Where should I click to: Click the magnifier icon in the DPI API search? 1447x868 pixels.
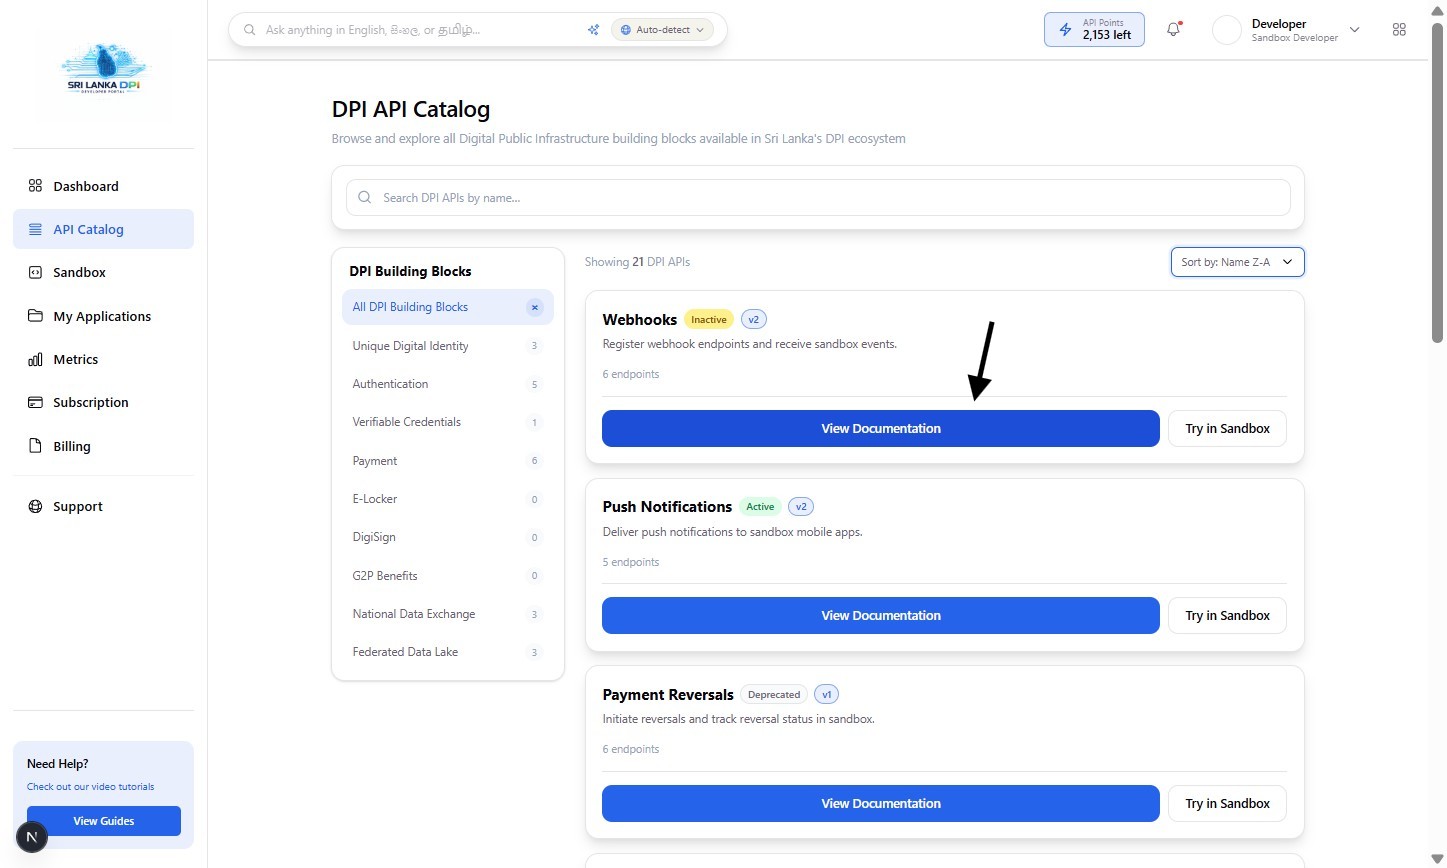[x=365, y=198]
